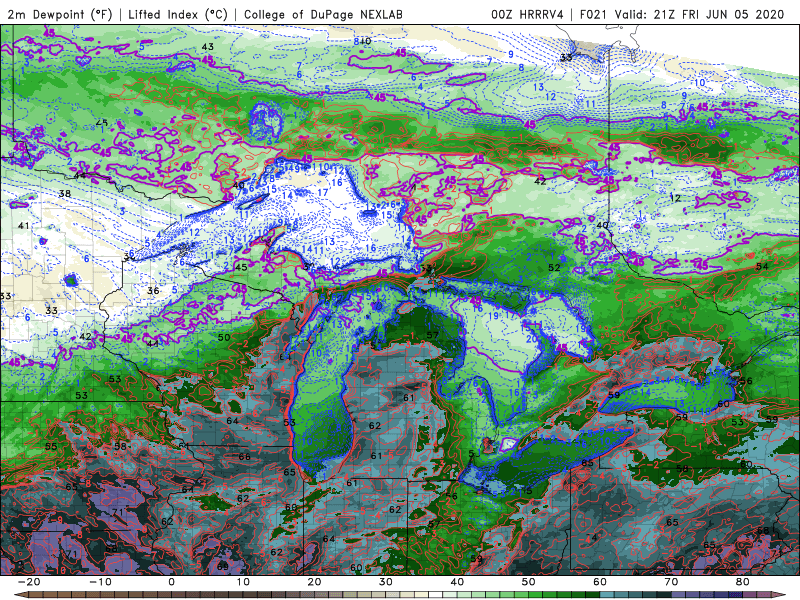Screen dimensions: 800x600
Task: Click the "Lifted Index (°C)" title label
Action: pos(178,14)
